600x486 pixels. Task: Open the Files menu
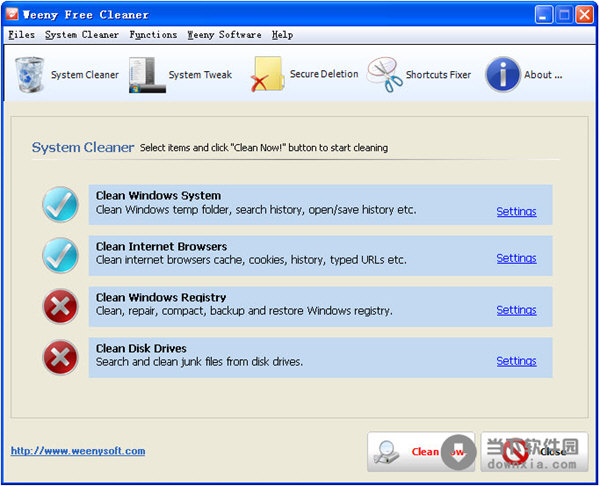[21, 35]
